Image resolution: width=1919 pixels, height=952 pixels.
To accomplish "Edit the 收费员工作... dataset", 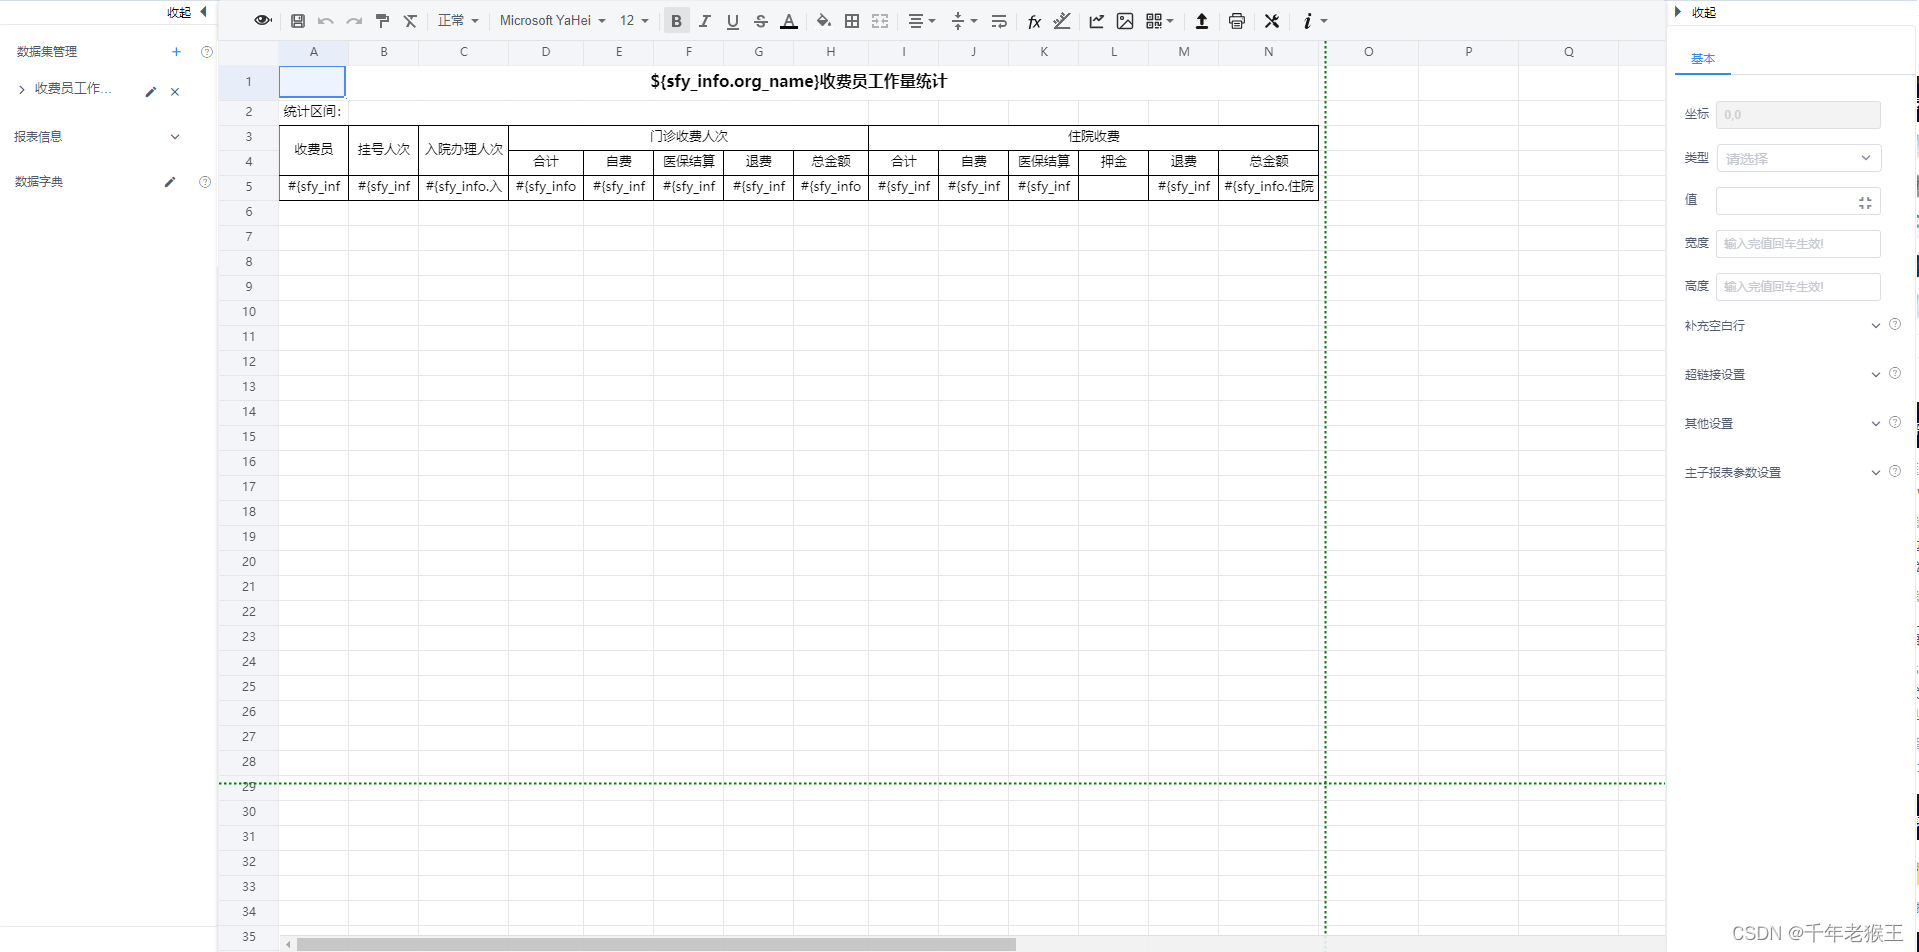I will point(151,91).
